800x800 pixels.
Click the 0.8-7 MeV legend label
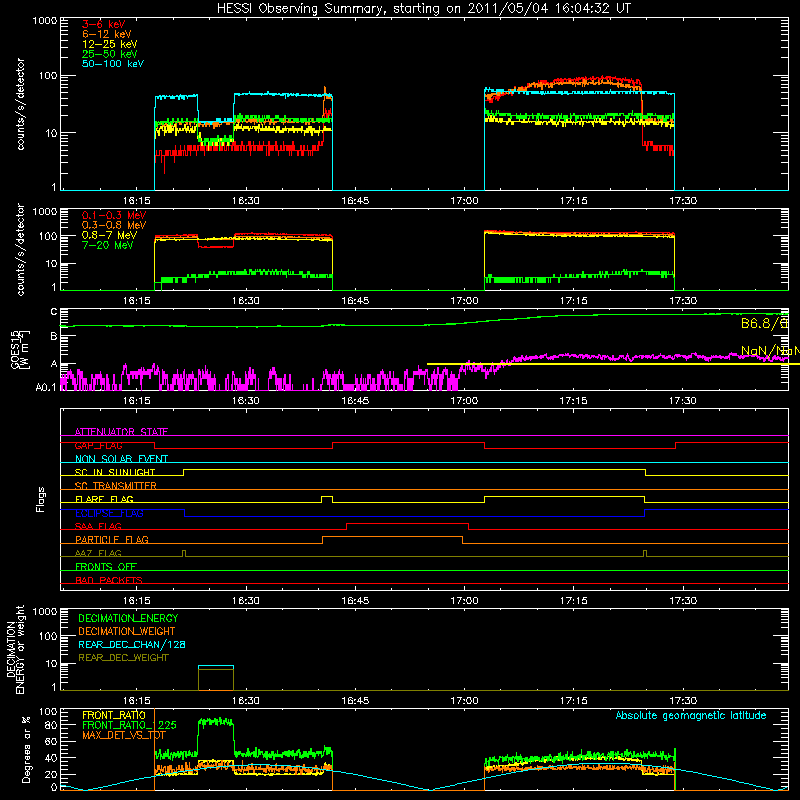109,235
